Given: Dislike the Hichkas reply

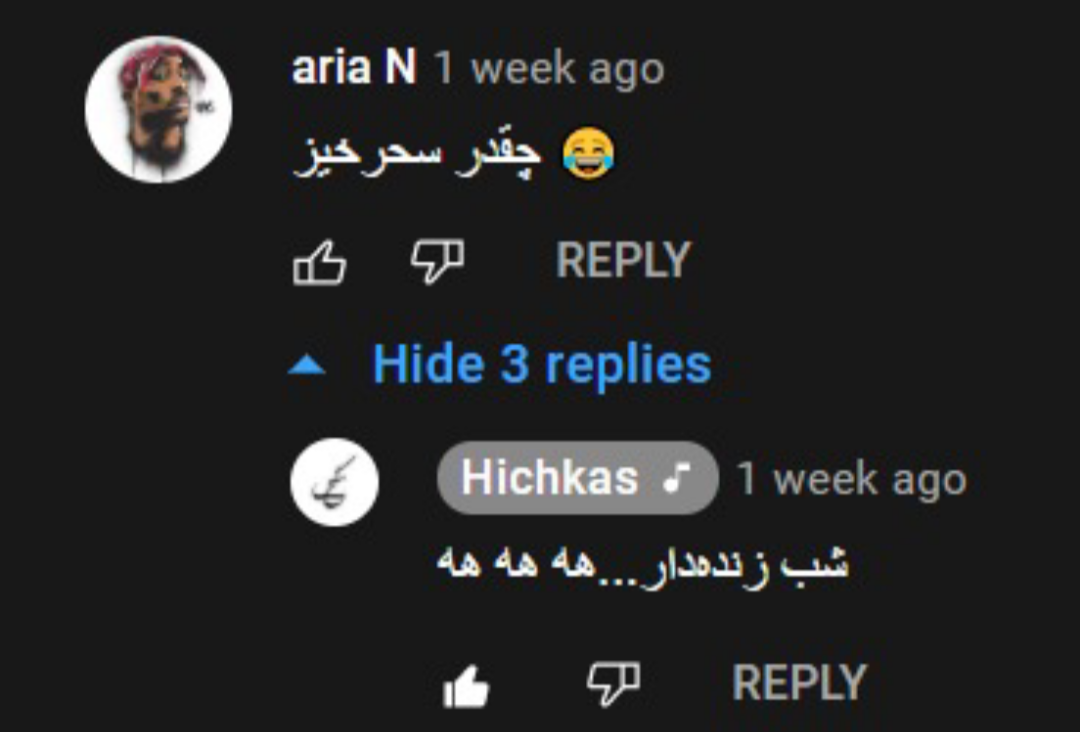Looking at the screenshot, I should [613, 684].
